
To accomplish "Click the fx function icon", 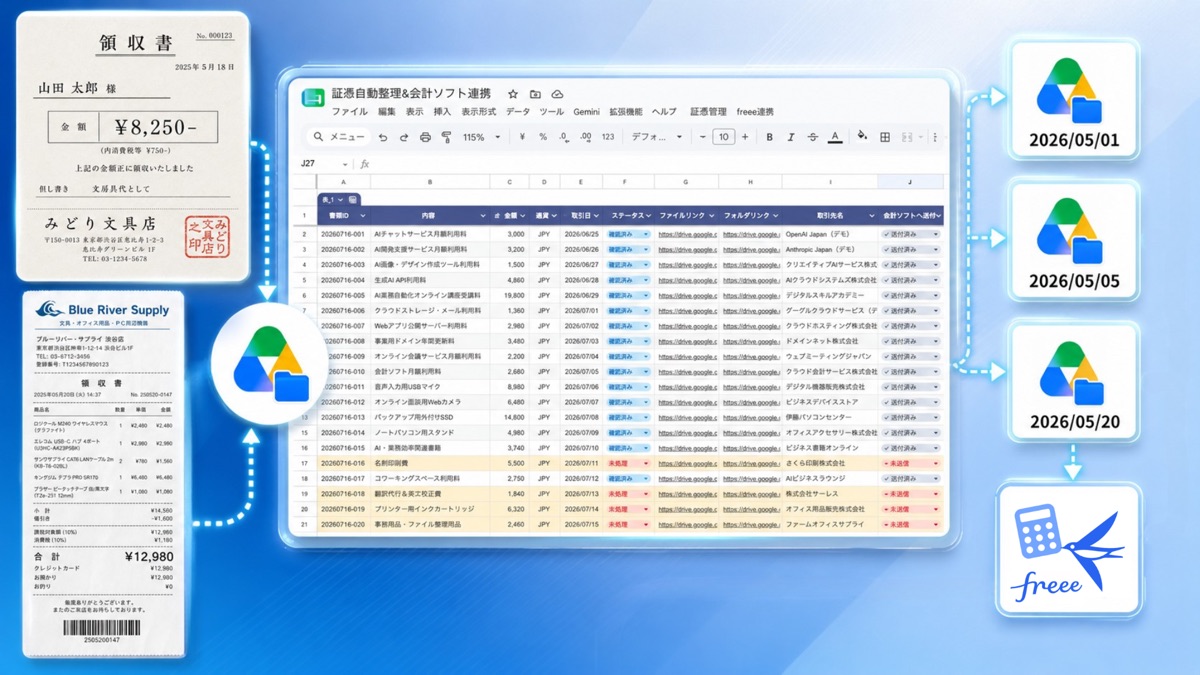I will pos(365,163).
